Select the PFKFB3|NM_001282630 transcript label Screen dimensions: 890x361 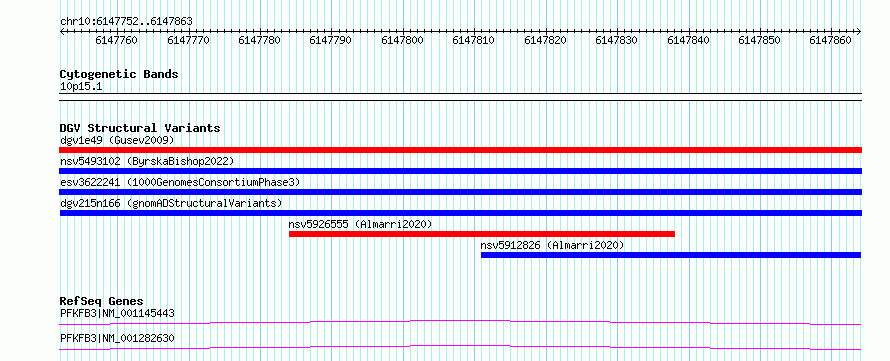click(x=117, y=339)
